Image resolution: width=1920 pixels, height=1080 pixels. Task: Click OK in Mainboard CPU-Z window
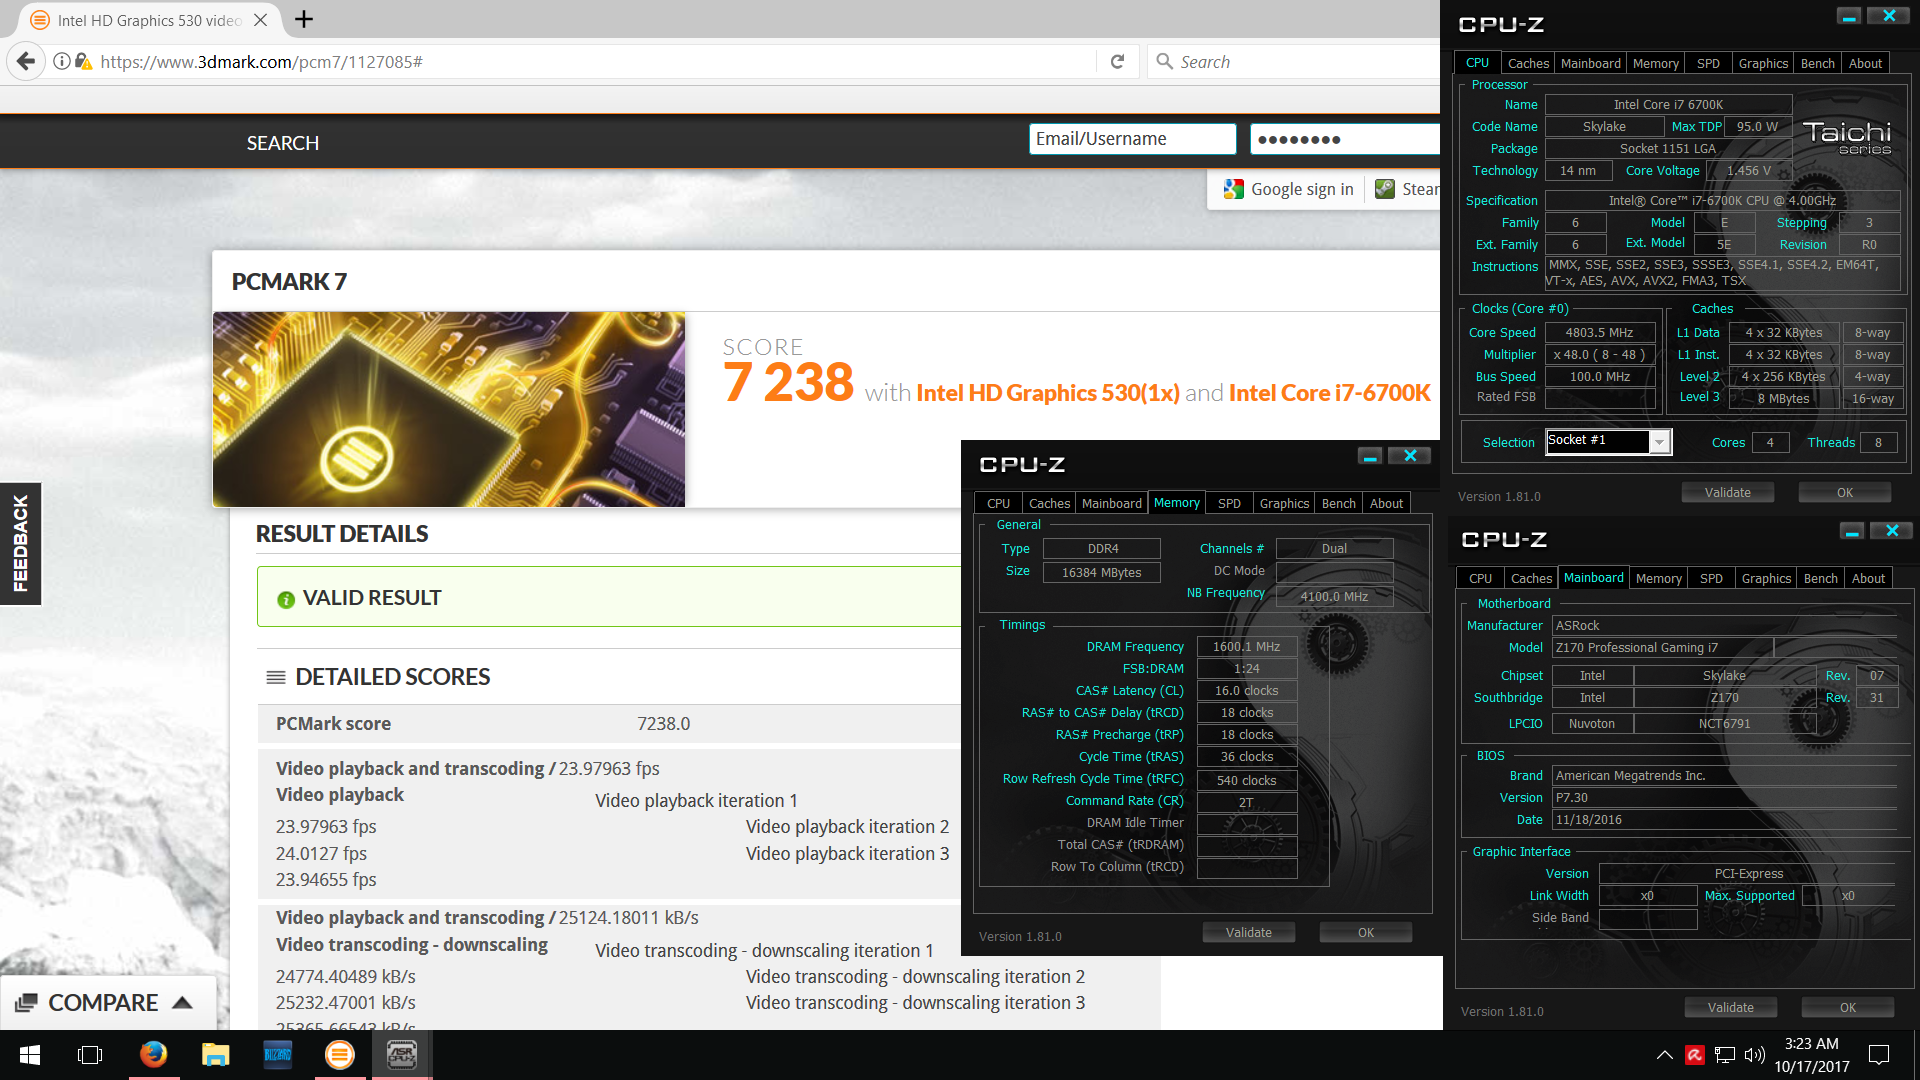tap(1848, 1007)
